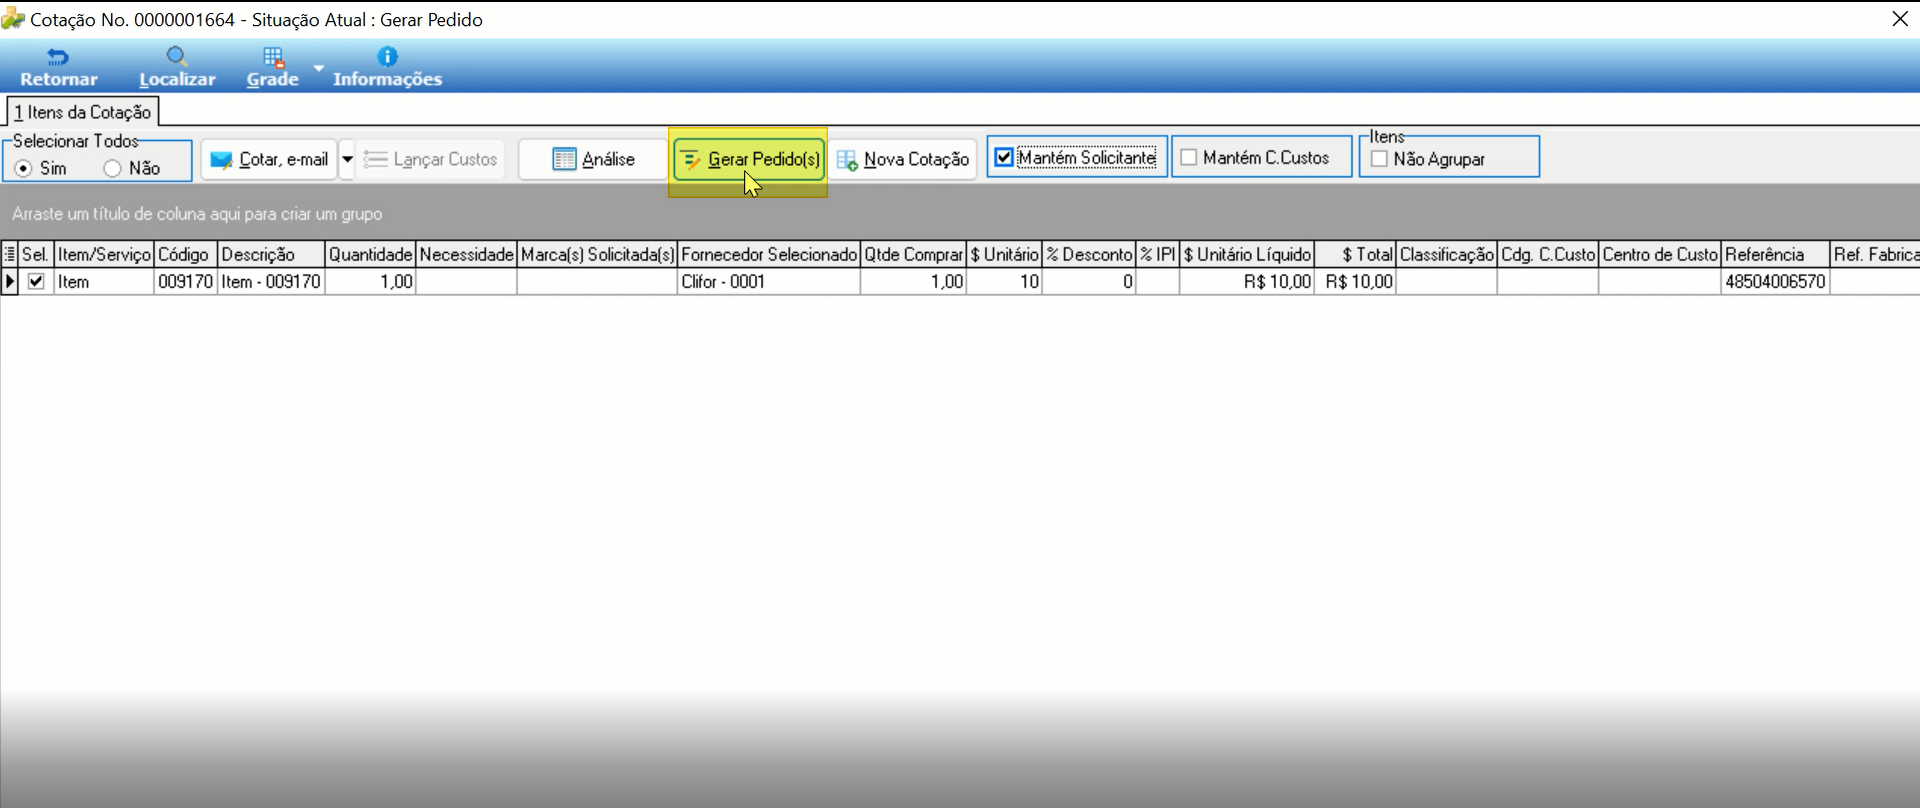Click the $ Total column header
This screenshot has height=808, width=1920.
tap(1355, 255)
